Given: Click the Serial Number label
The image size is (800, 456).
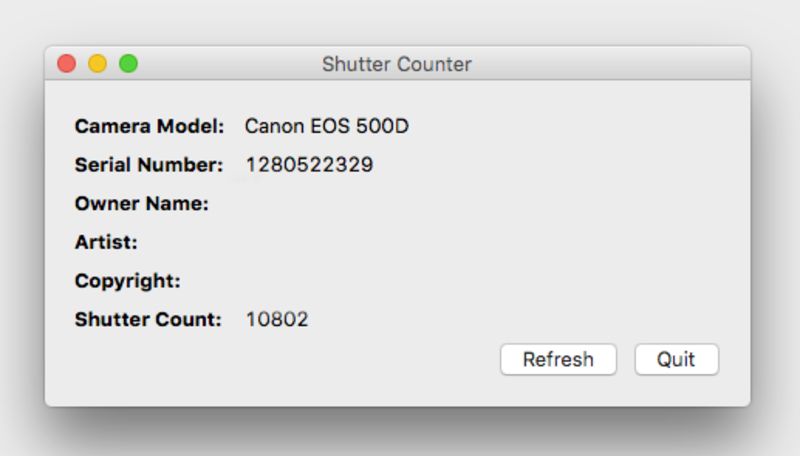Looking at the screenshot, I should tap(149, 165).
